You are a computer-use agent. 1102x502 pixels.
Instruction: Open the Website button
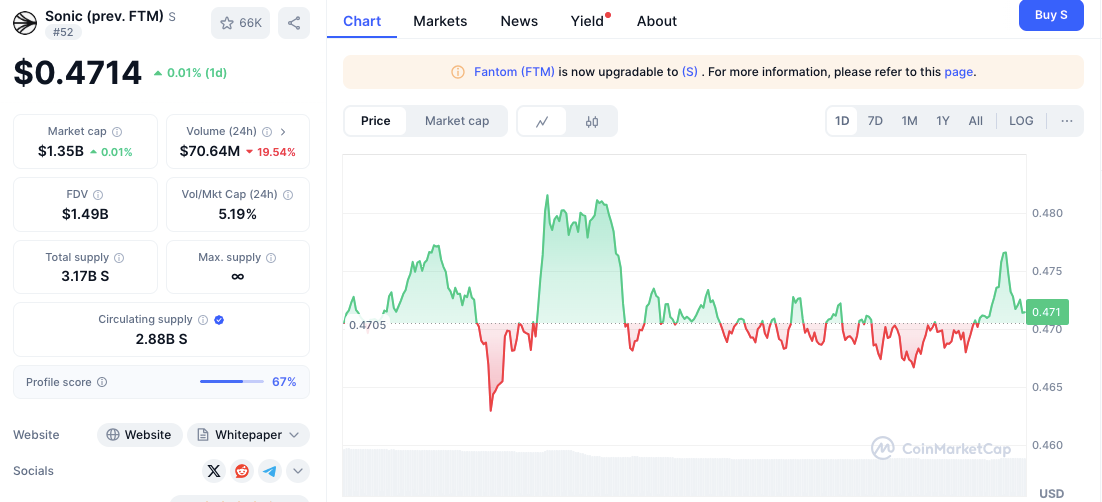139,435
